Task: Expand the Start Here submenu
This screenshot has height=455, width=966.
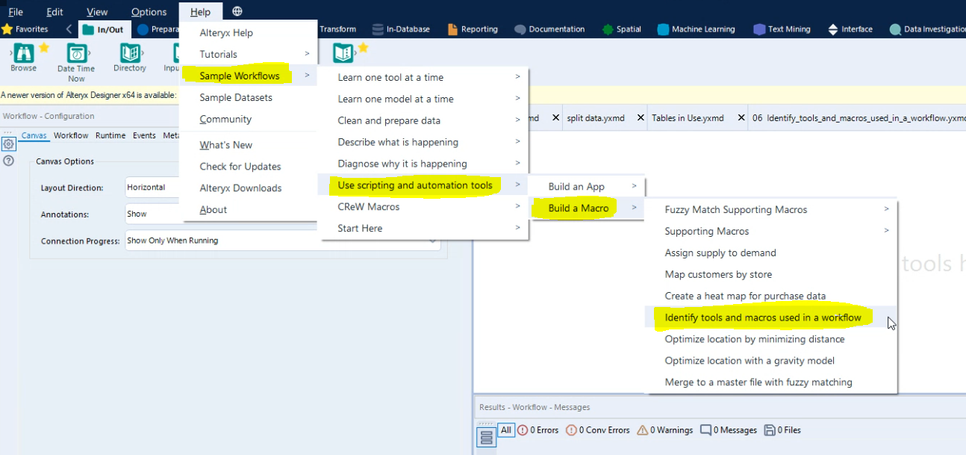Action: [423, 228]
